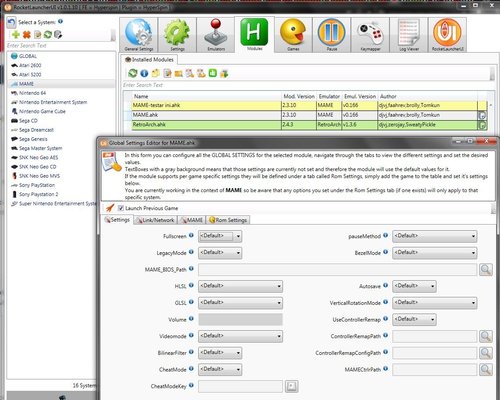Open the Pause tab
This screenshot has width=500, height=400.
point(332,35)
